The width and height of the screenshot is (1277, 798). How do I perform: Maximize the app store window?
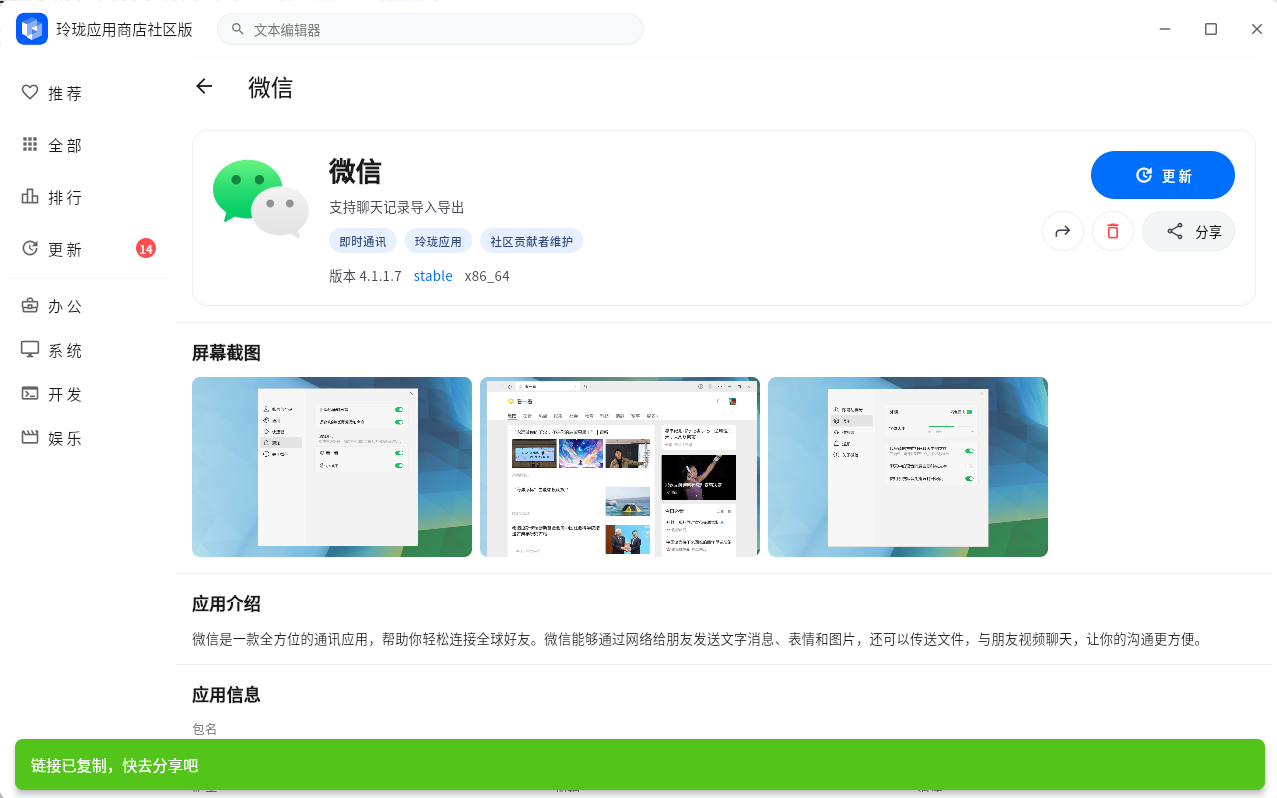[x=1211, y=29]
